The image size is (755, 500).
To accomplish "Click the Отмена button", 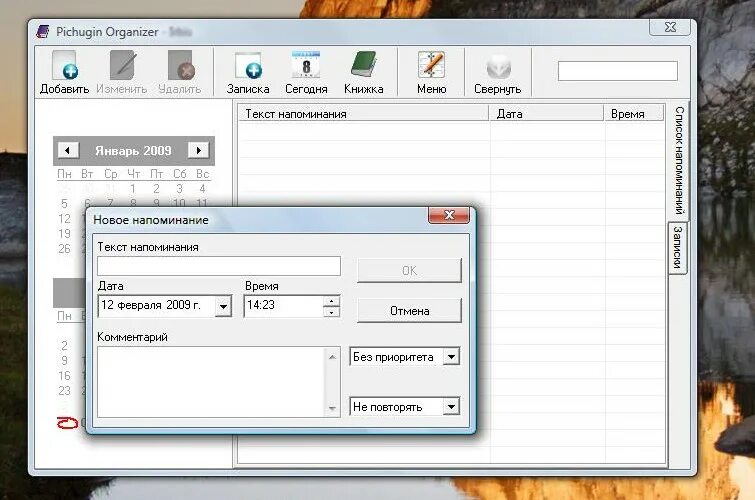I will (409, 311).
